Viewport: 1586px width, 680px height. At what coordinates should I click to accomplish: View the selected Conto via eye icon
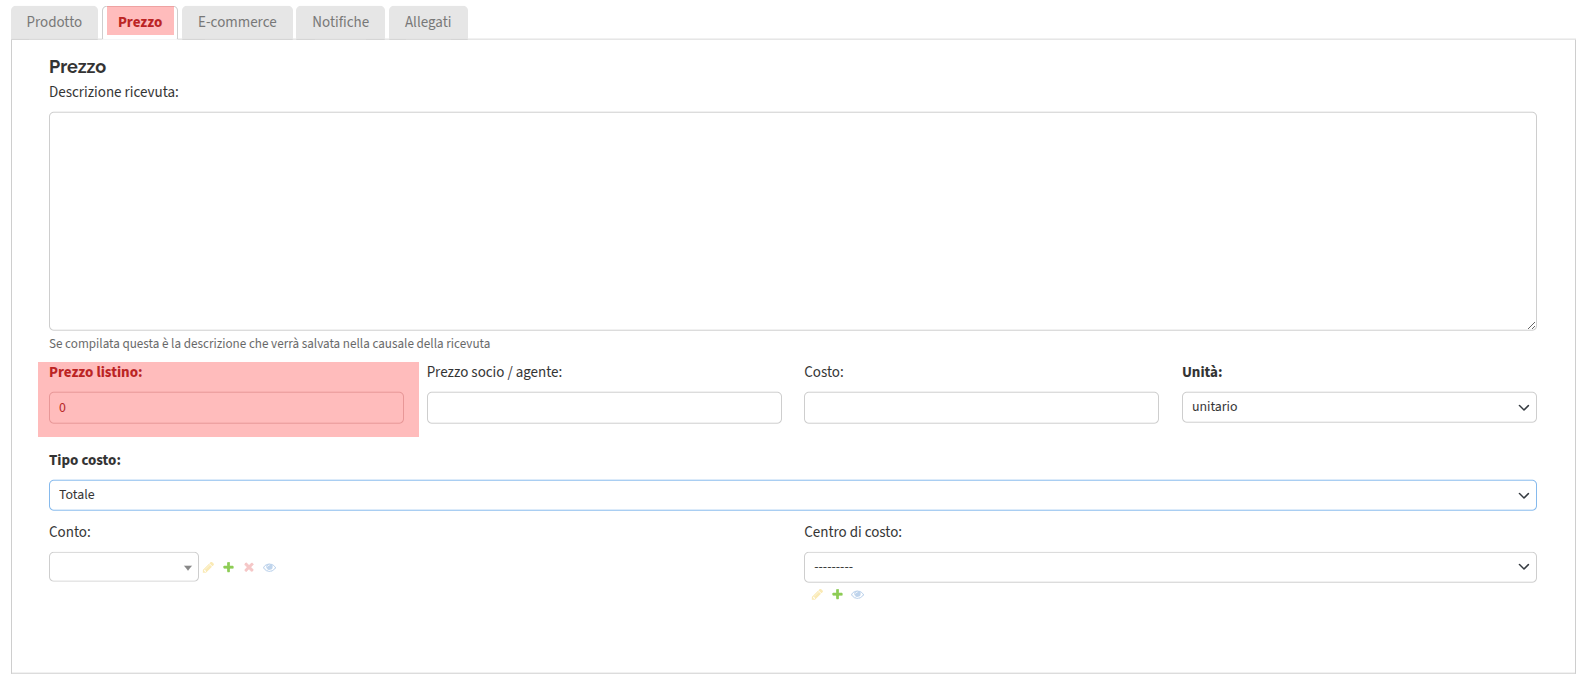click(269, 567)
